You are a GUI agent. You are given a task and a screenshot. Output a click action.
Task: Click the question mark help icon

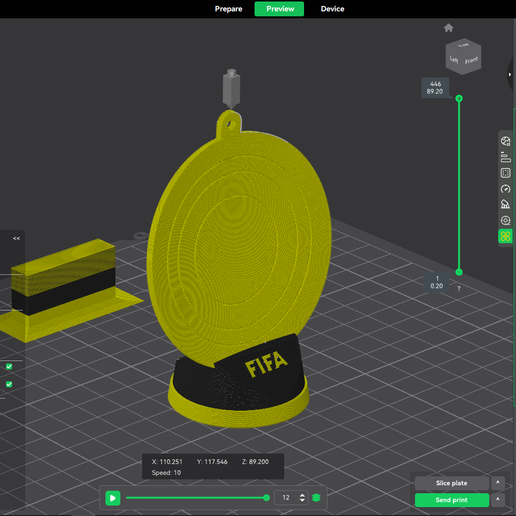[x=459, y=289]
